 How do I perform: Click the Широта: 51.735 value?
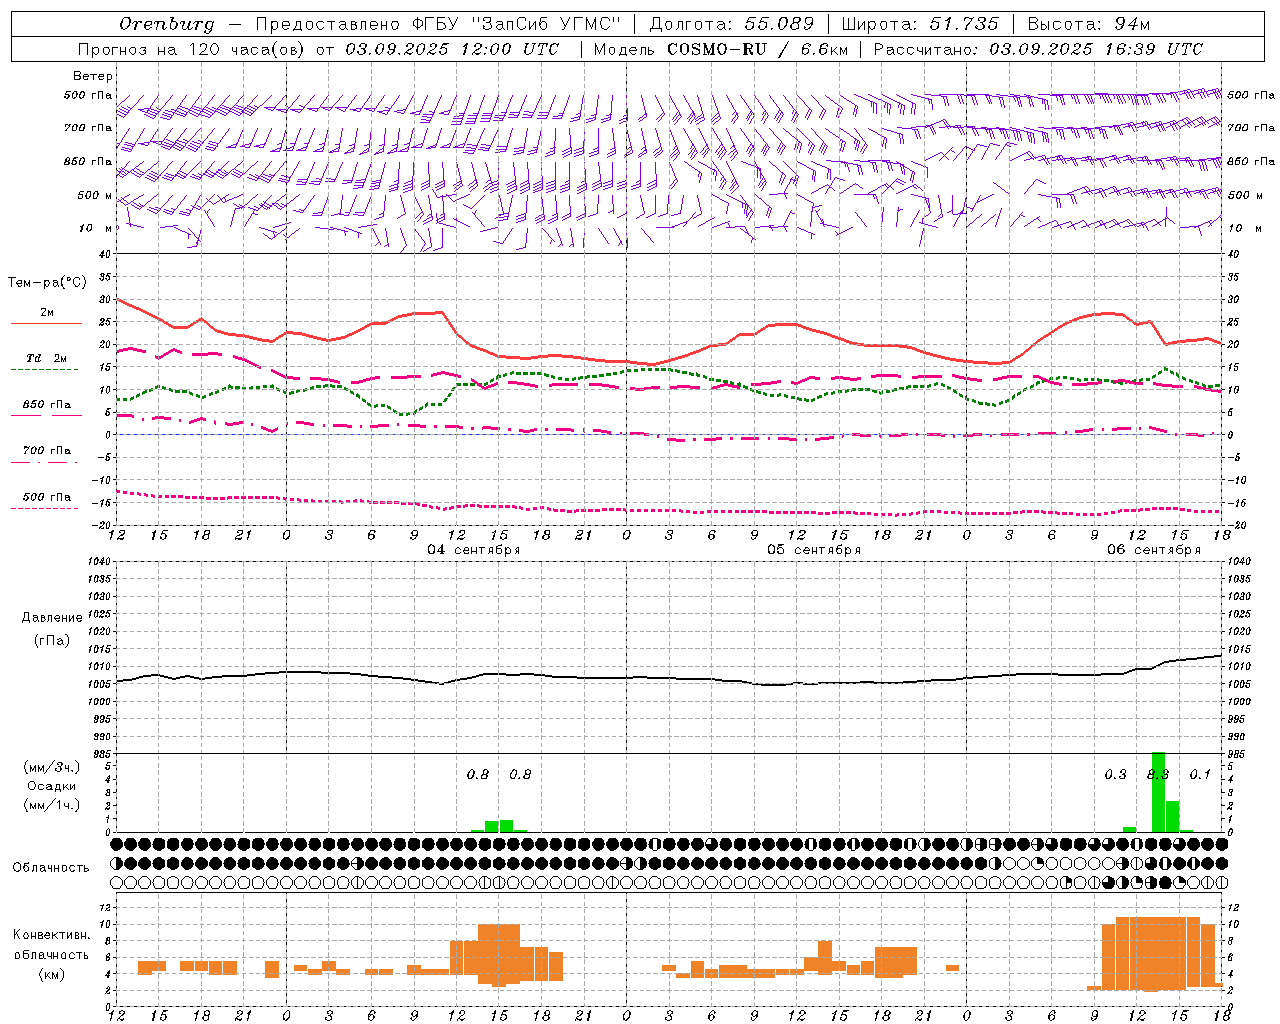(920, 24)
